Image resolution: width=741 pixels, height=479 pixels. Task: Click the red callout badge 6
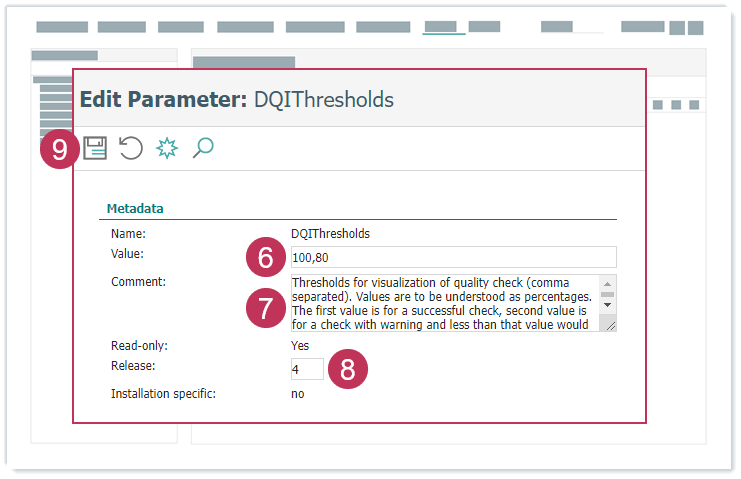(x=265, y=258)
